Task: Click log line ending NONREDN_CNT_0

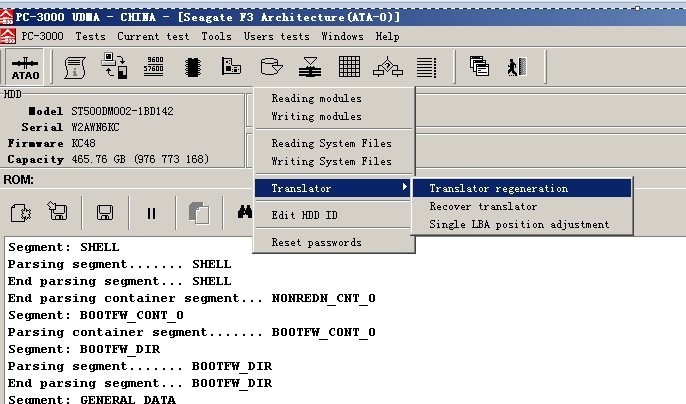Action: coord(192,299)
